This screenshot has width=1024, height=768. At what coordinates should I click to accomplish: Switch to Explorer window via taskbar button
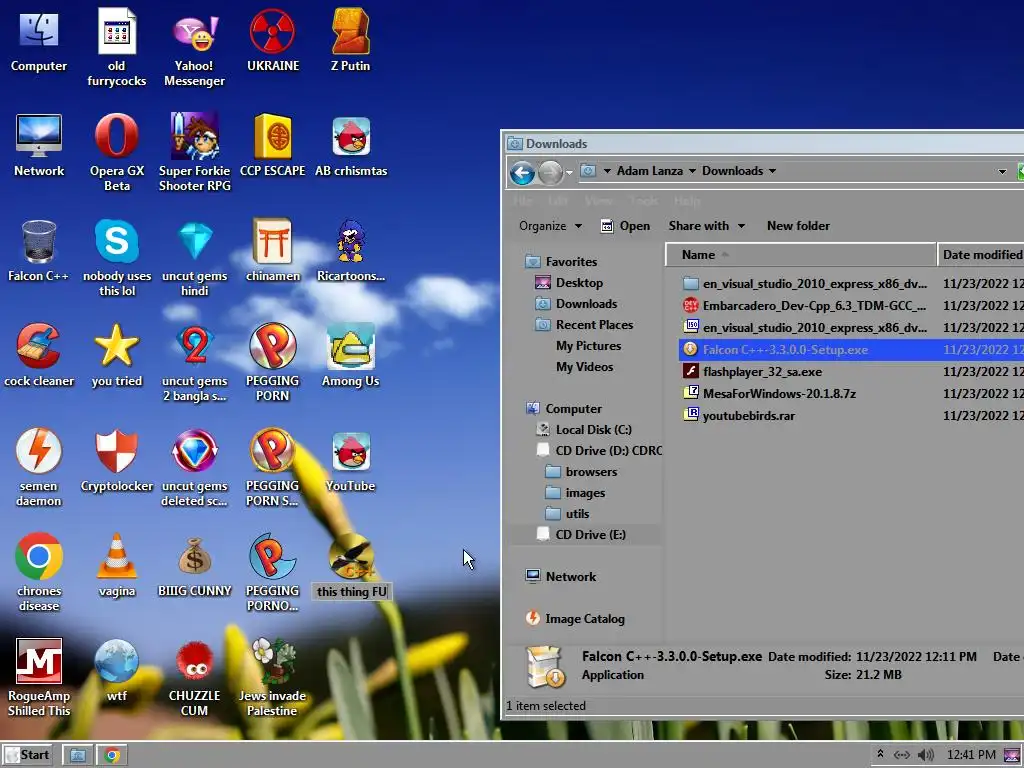click(77, 756)
